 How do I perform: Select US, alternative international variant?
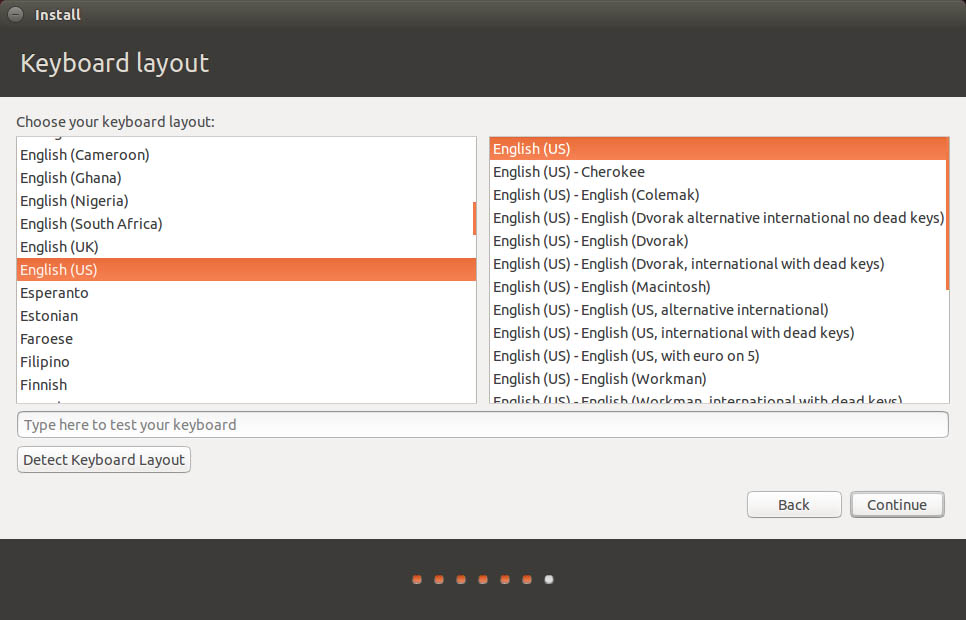(x=718, y=310)
